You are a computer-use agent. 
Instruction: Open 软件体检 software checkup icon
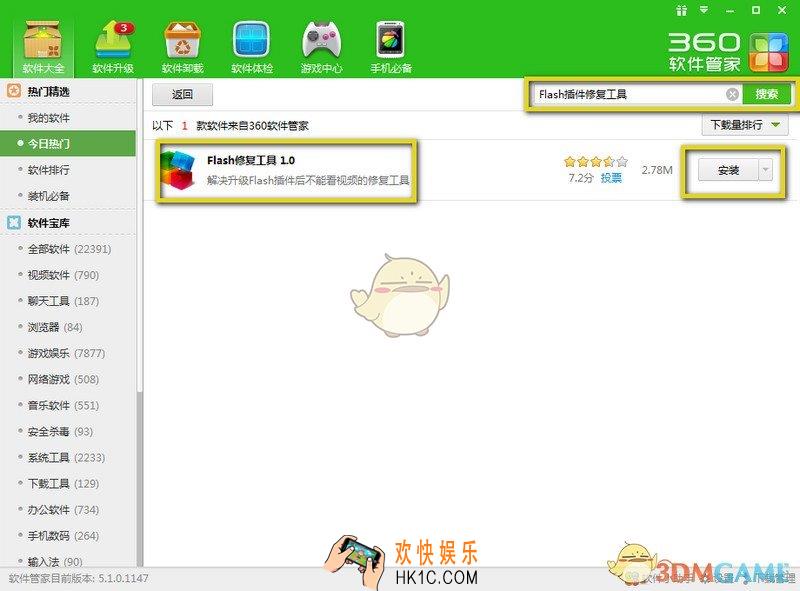(x=252, y=47)
